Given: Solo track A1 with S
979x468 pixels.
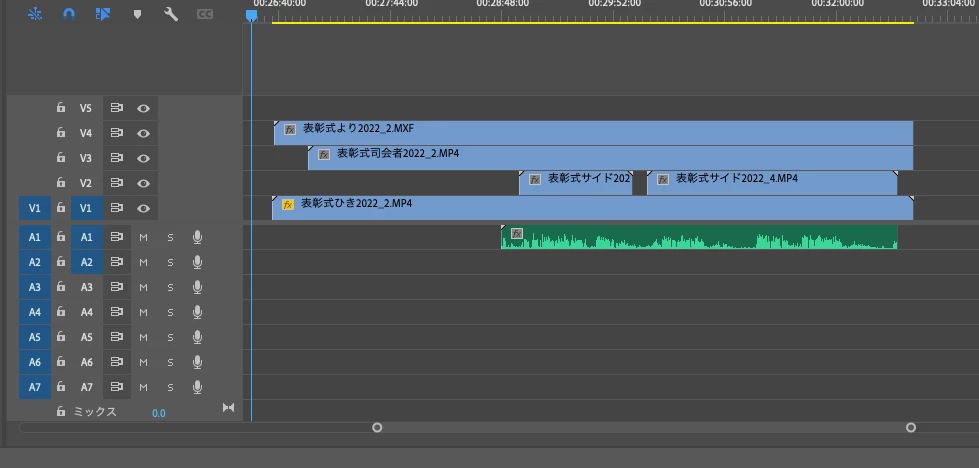Looking at the screenshot, I should [170, 237].
